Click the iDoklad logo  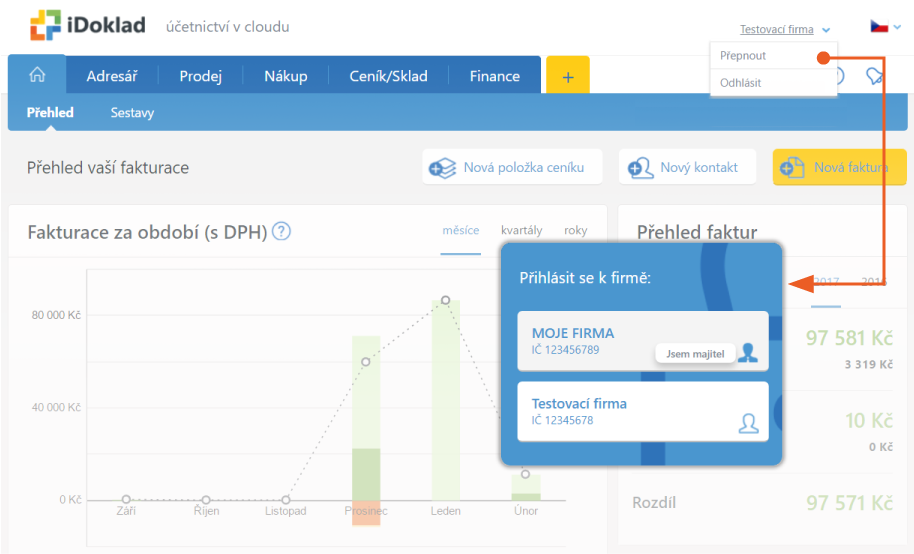87,25
